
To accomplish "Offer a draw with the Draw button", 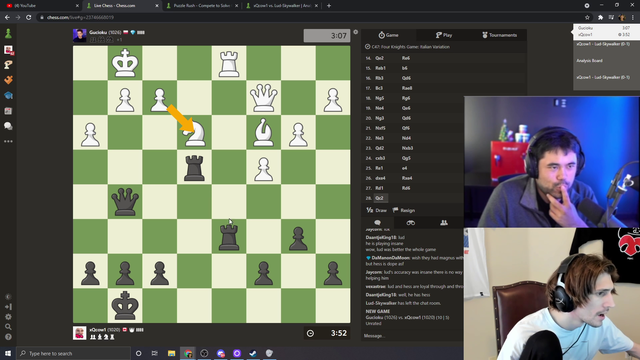I will click(377, 210).
